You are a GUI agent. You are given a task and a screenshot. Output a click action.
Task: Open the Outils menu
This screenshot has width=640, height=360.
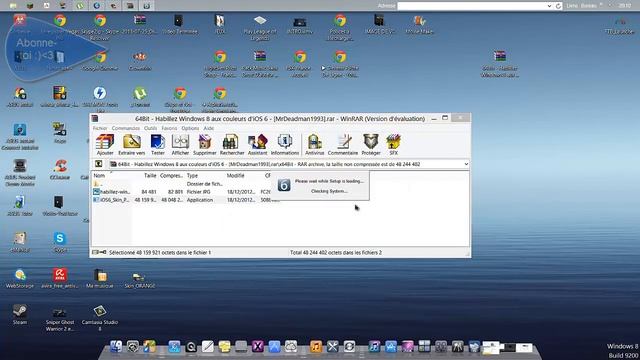click(150, 128)
